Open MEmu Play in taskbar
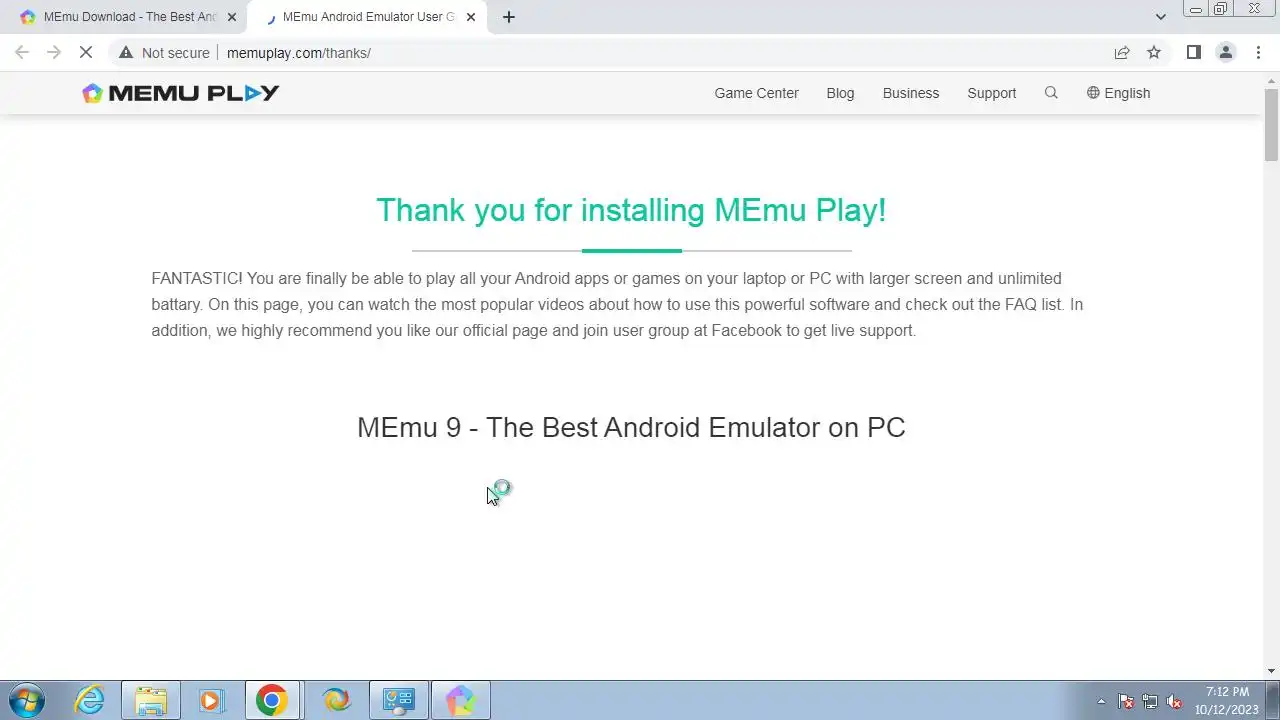Image resolution: width=1280 pixels, height=720 pixels. [x=460, y=700]
